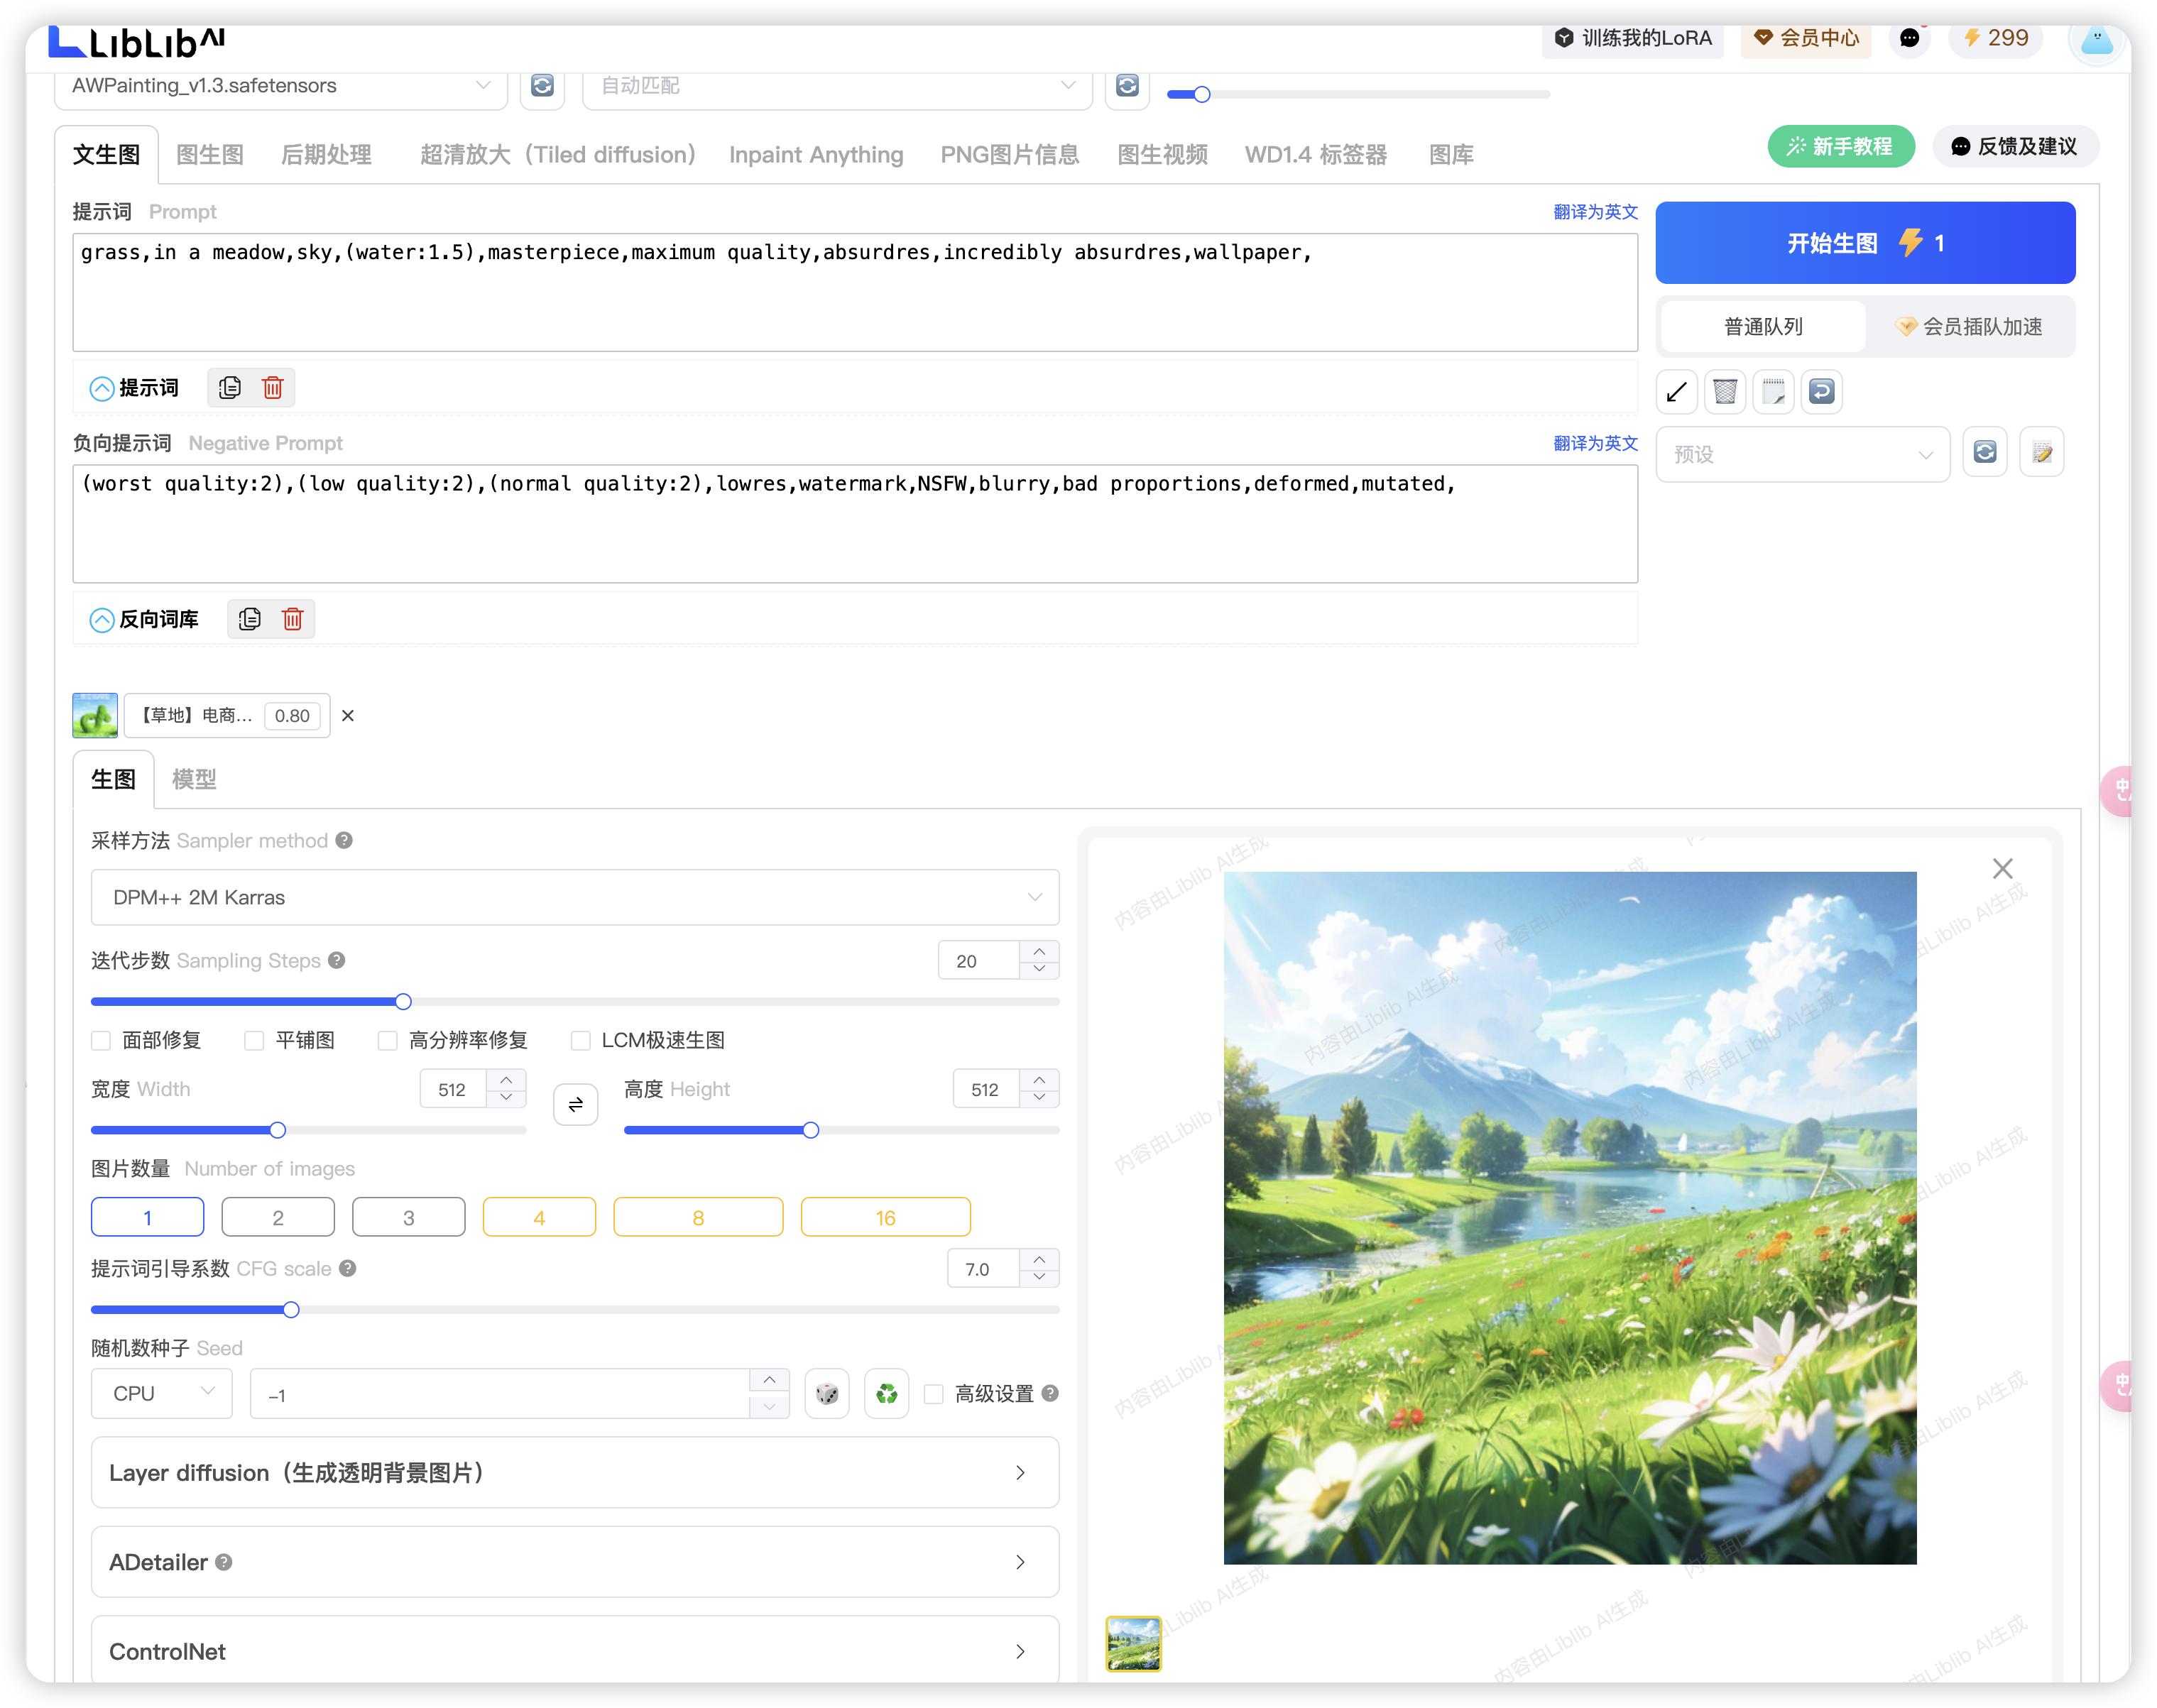Click the green recycle seed icon

(x=886, y=1394)
